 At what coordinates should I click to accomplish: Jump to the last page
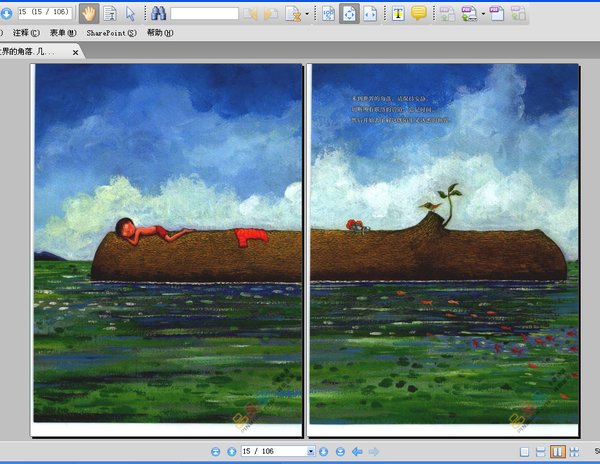[340, 452]
